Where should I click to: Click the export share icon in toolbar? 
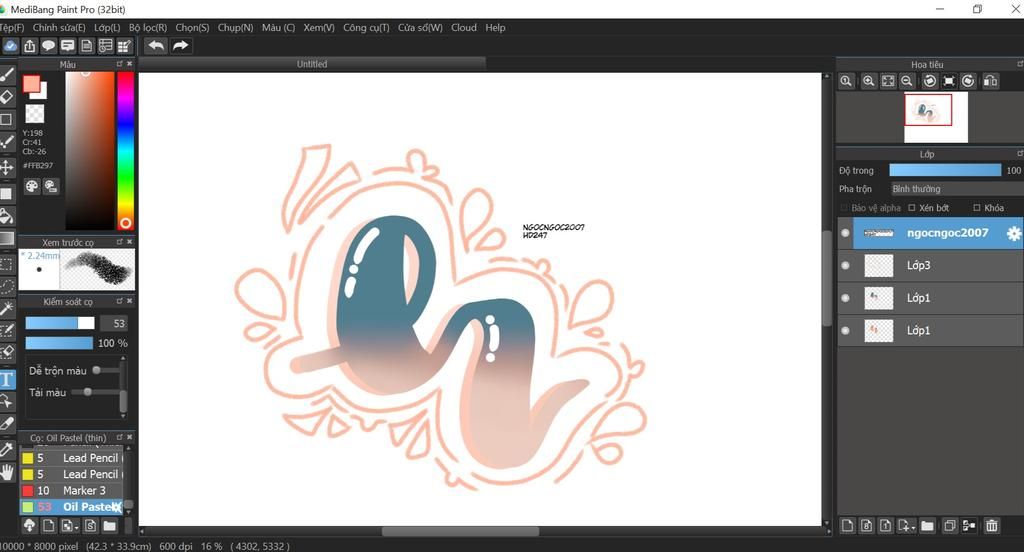[30, 46]
